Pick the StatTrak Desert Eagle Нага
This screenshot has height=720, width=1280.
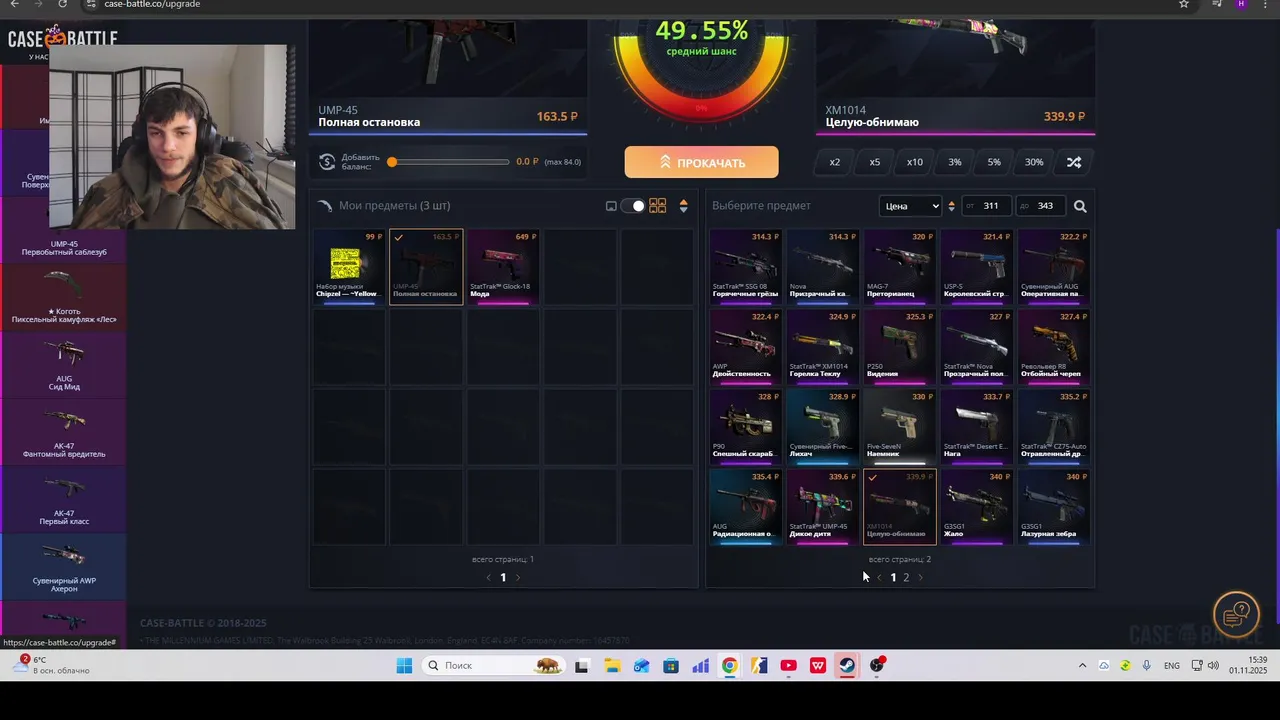[x=977, y=427]
